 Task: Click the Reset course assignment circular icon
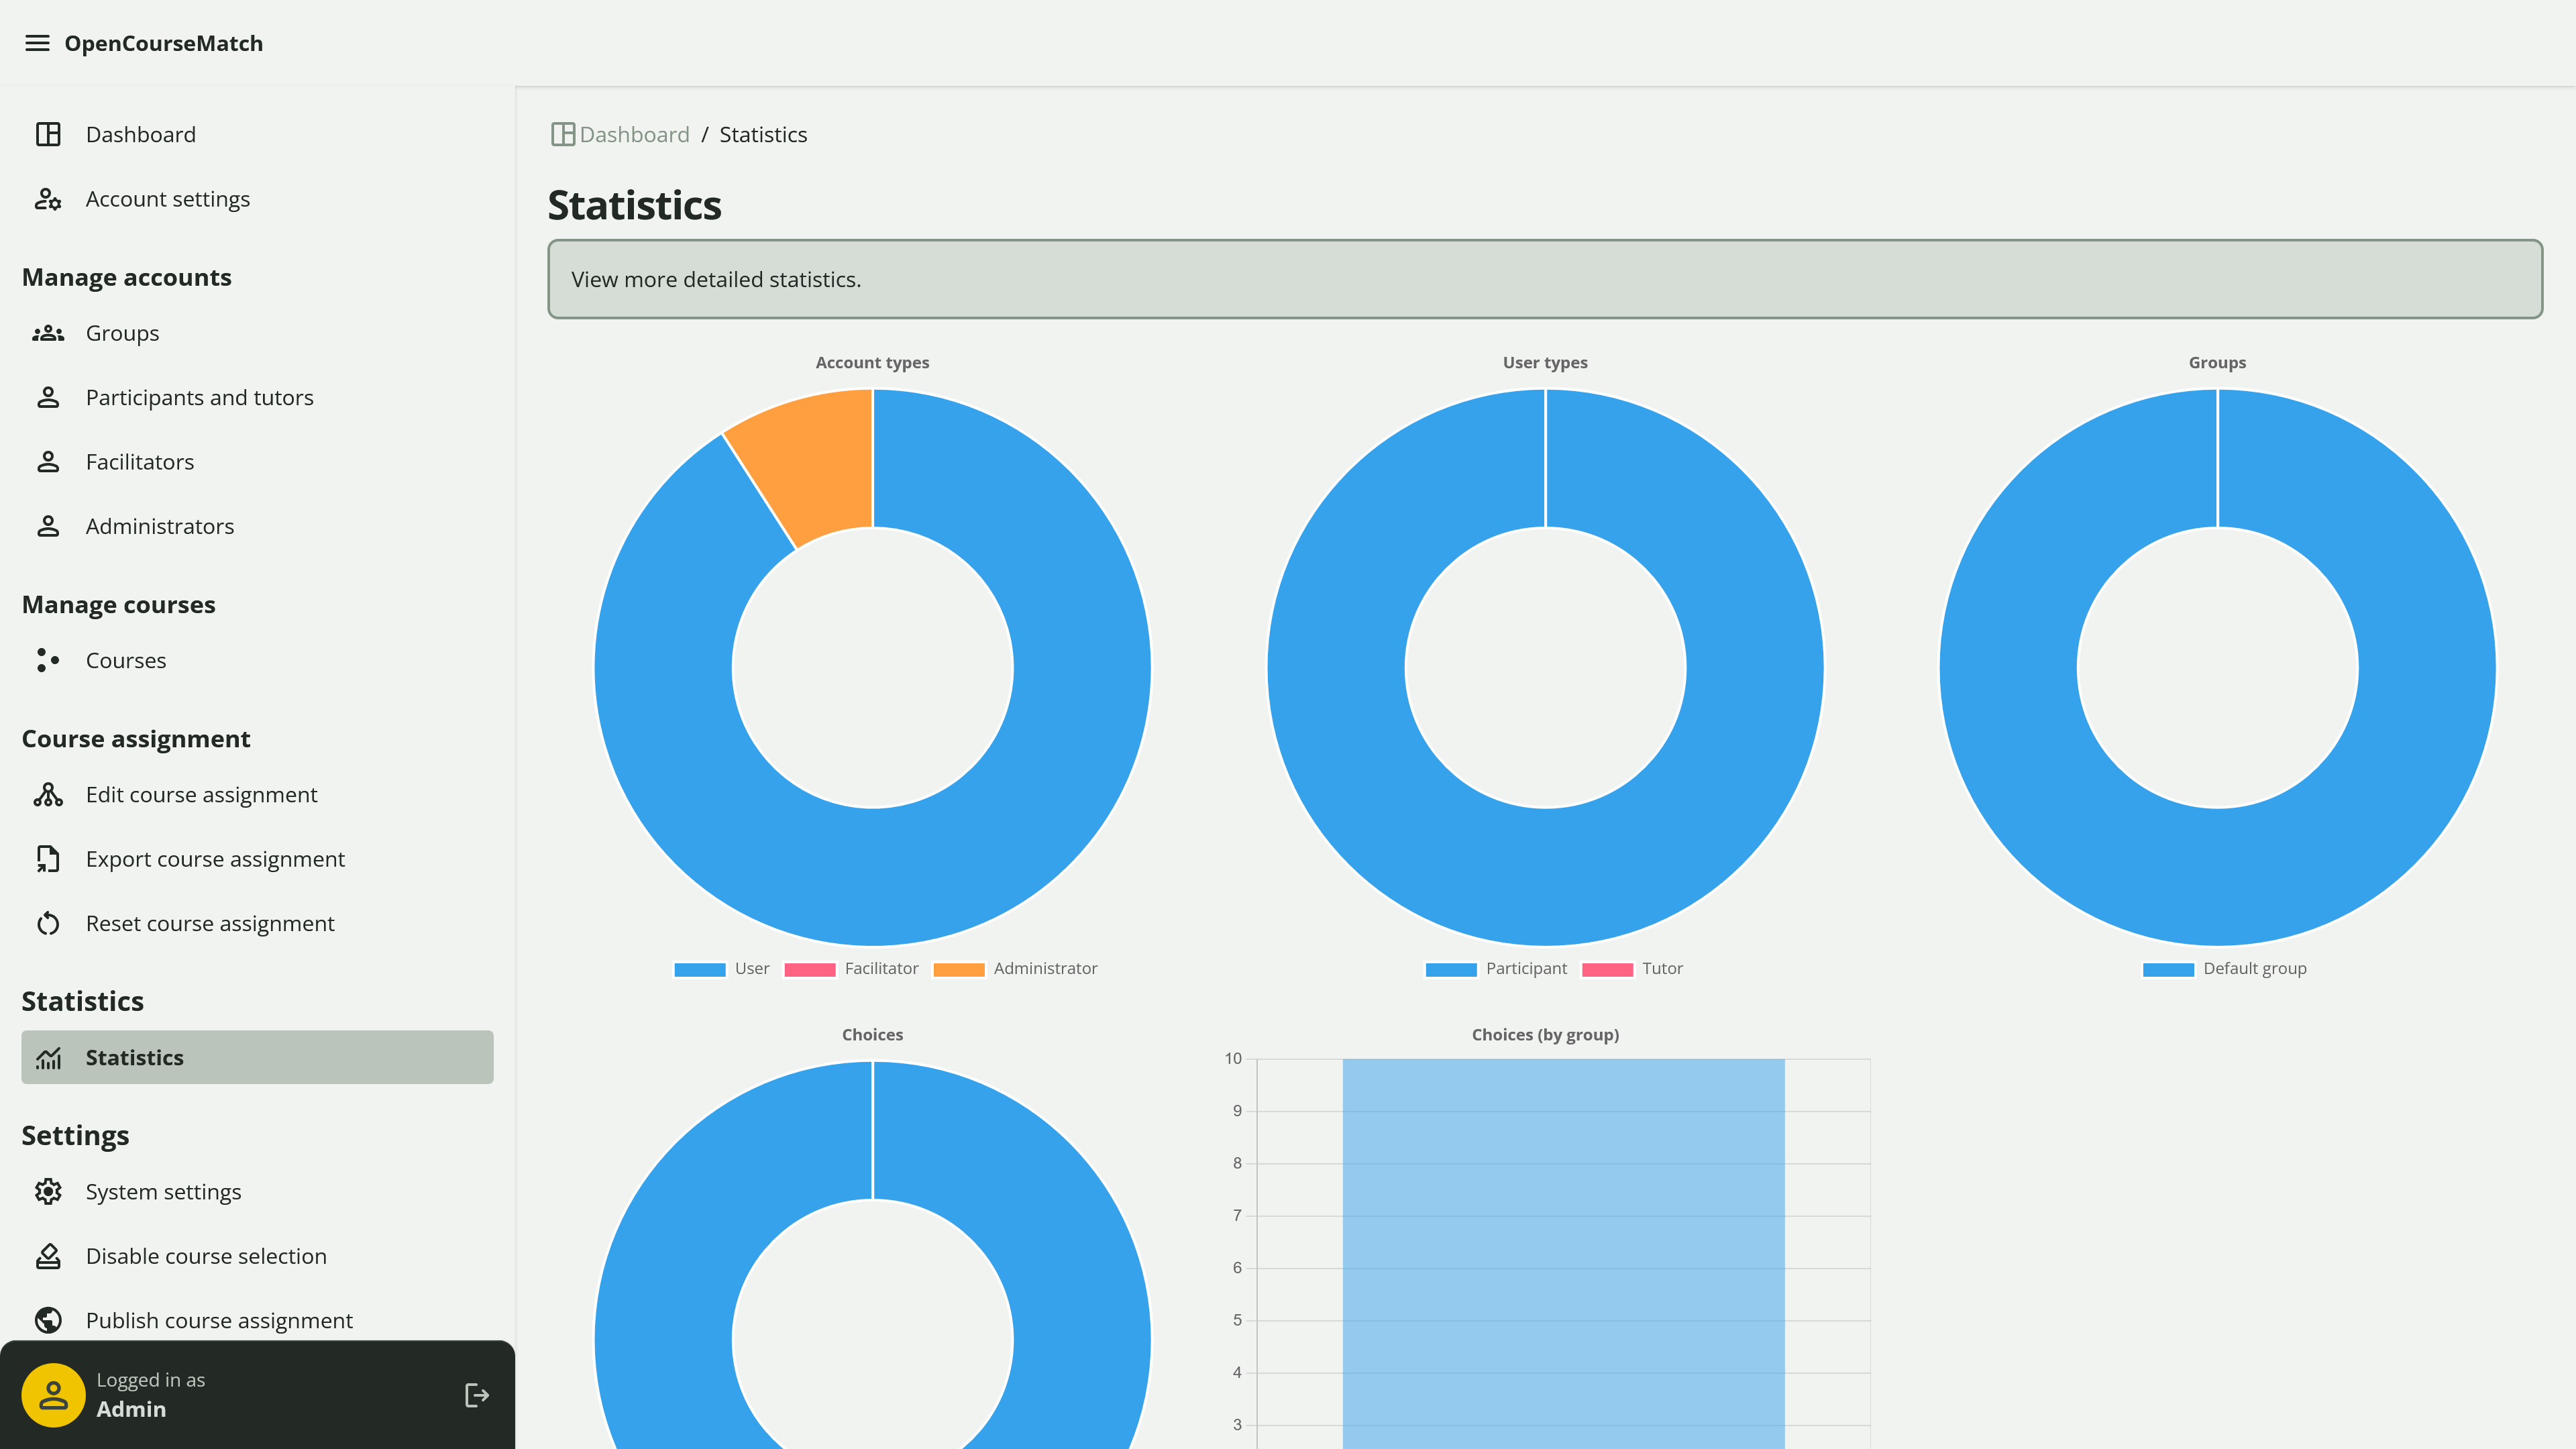click(48, 923)
